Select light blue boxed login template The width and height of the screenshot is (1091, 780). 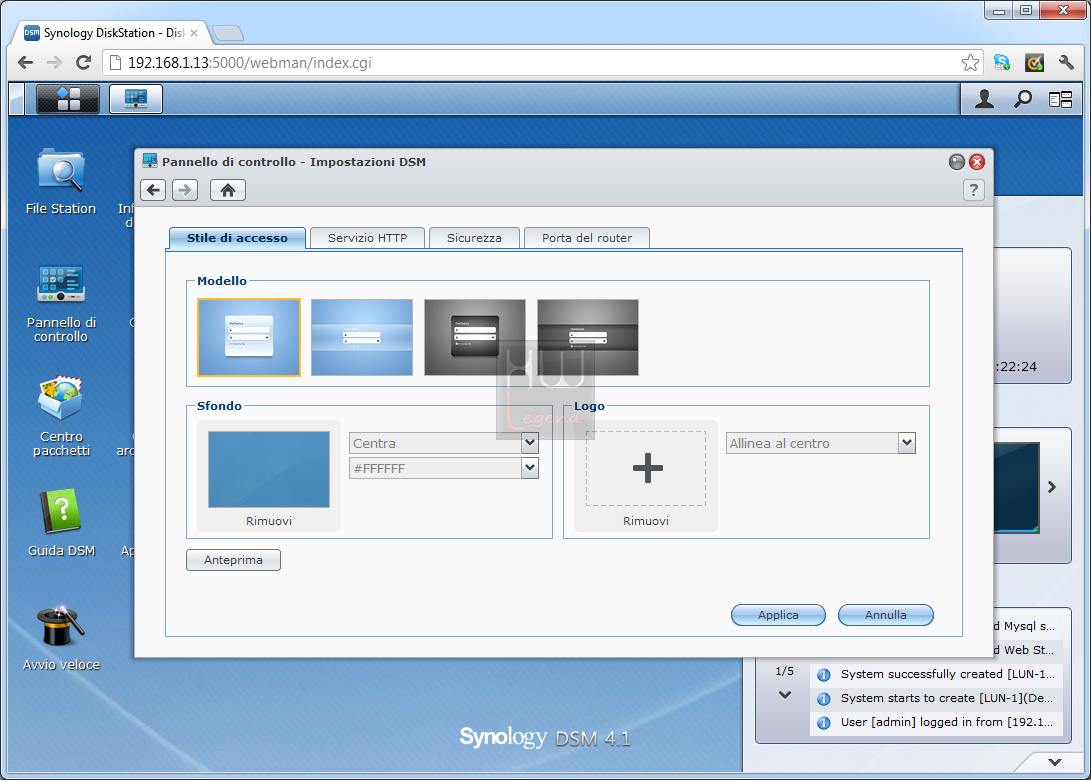point(249,337)
